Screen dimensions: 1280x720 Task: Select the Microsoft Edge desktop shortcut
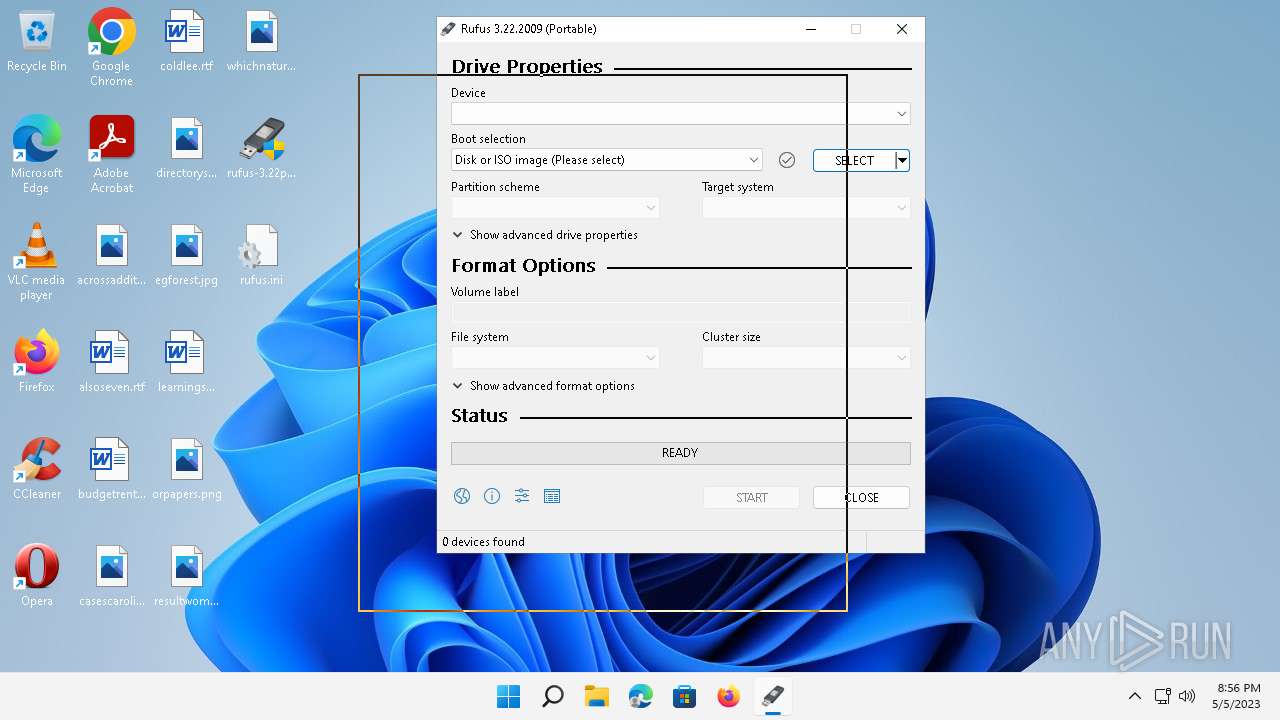point(37,154)
